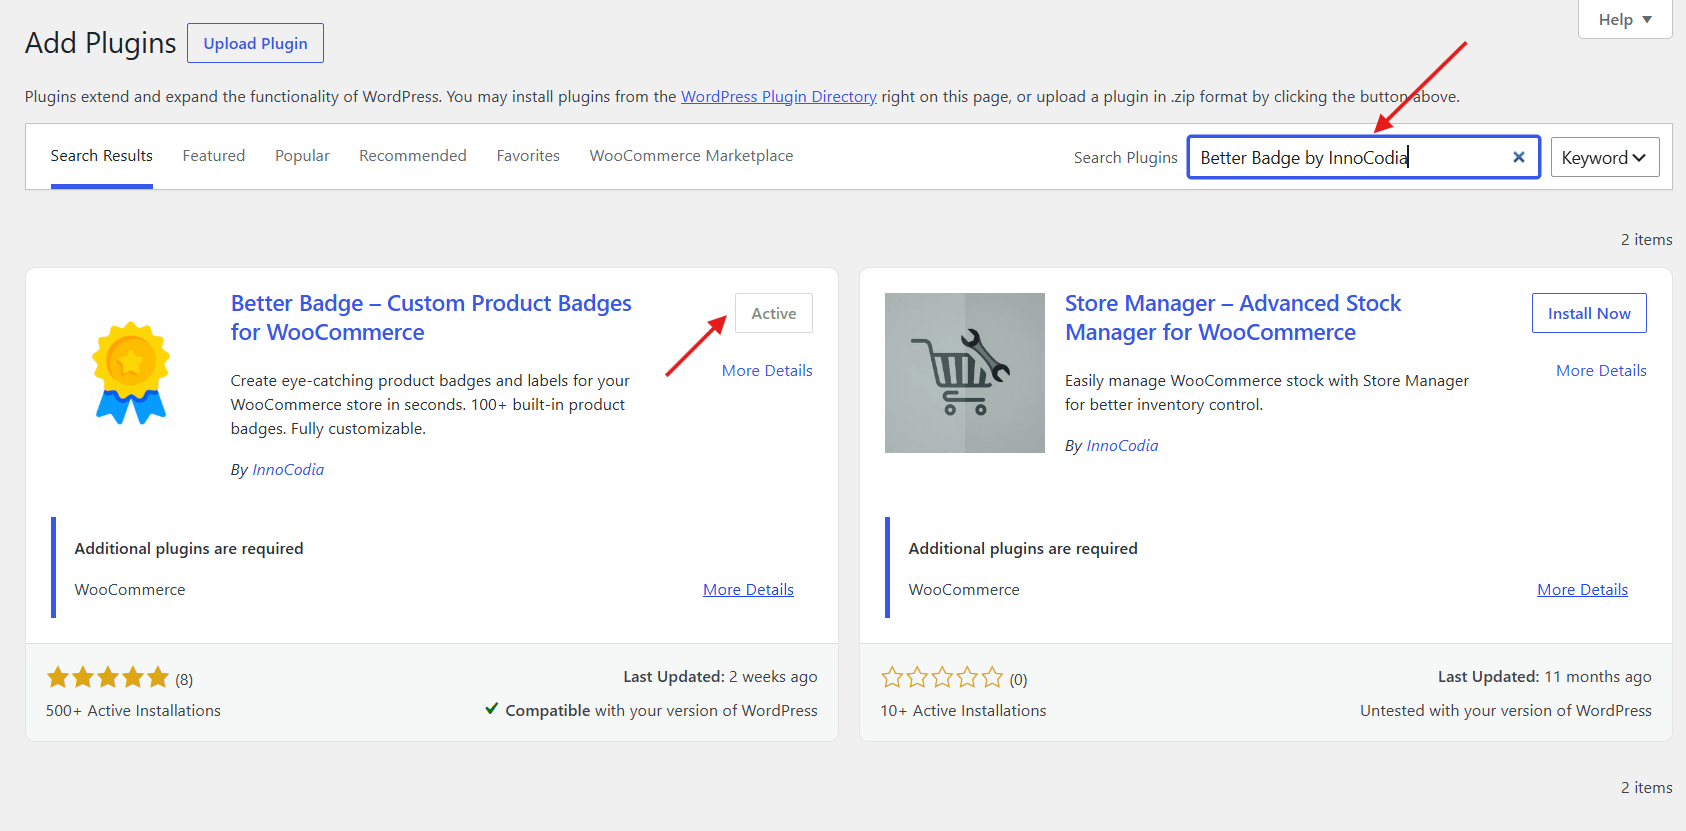Click the '10+ Active Installations' text
Viewport: 1686px width, 831px height.
point(963,711)
